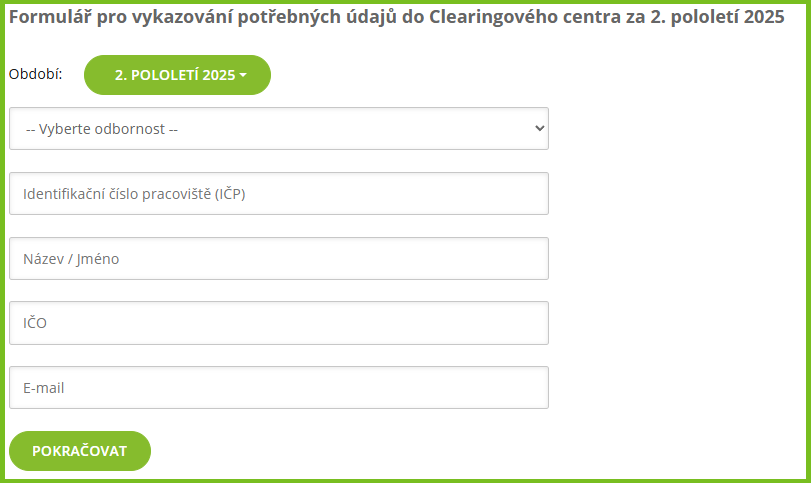
Task: Place cursor in the workplace ID (IČP) textbox
Action: (279, 194)
